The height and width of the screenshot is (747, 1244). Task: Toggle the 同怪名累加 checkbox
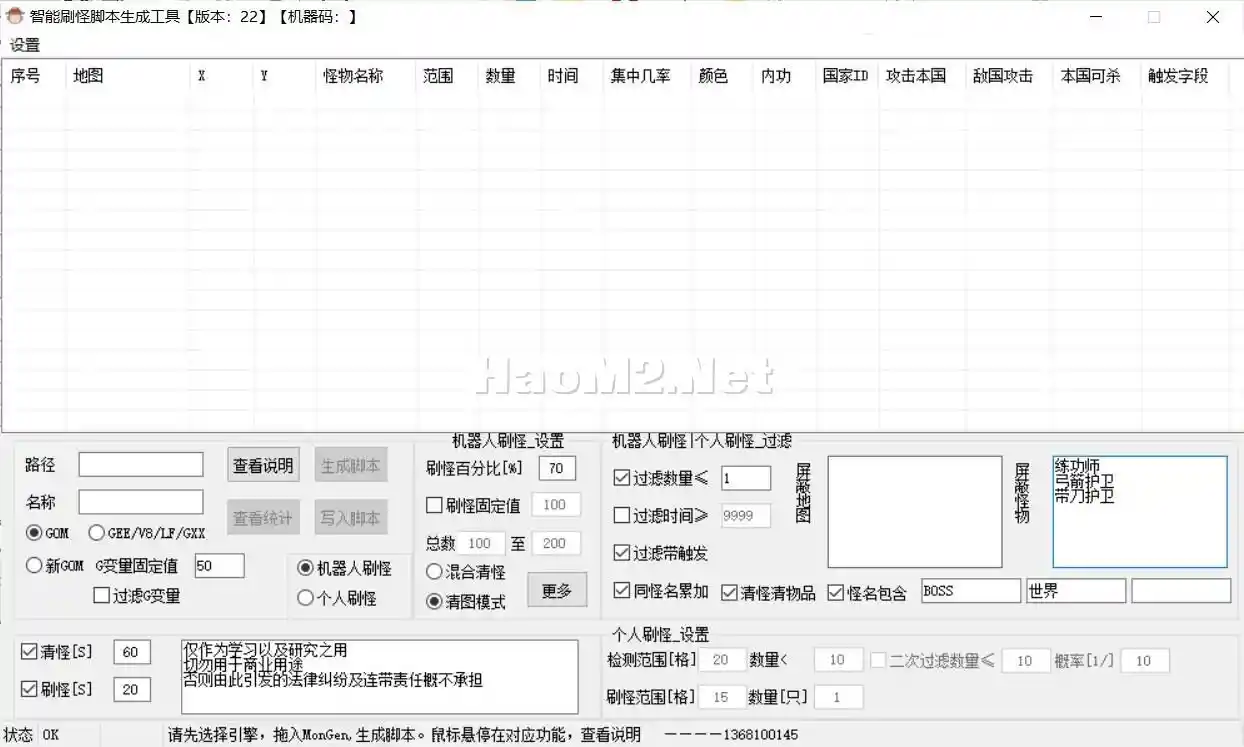click(661, 591)
